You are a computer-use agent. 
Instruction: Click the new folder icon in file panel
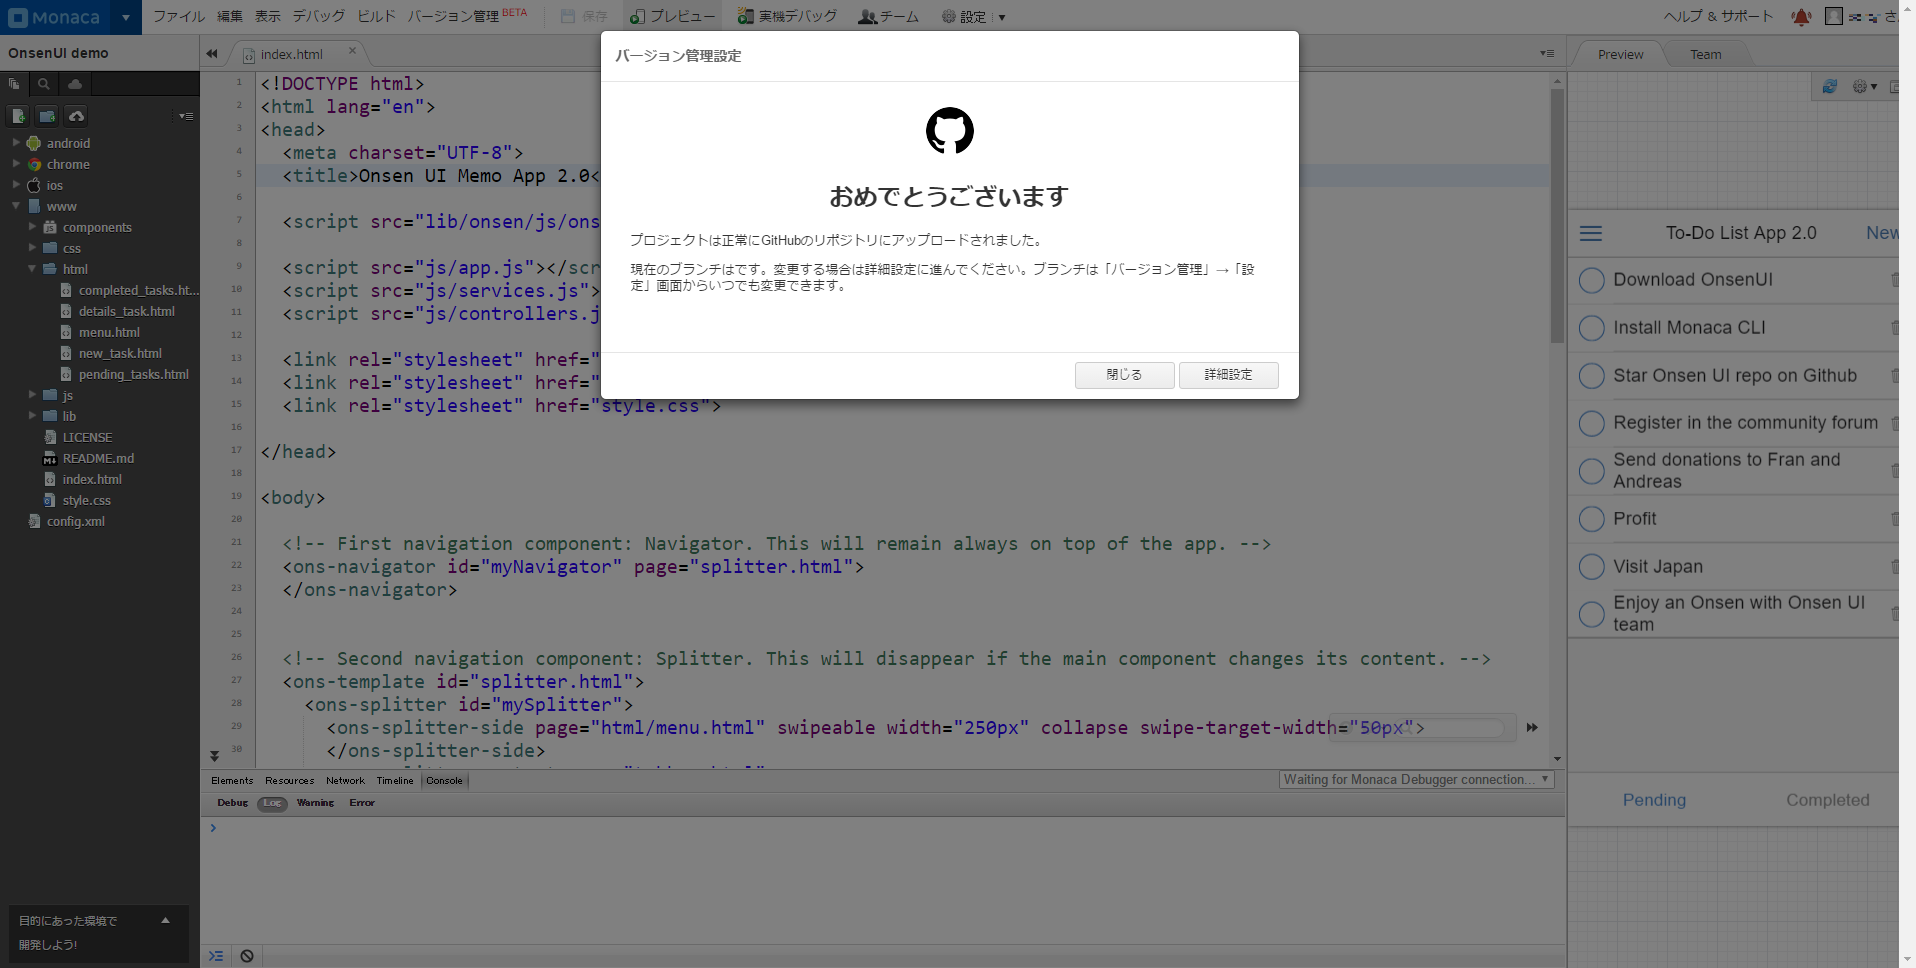click(47, 116)
